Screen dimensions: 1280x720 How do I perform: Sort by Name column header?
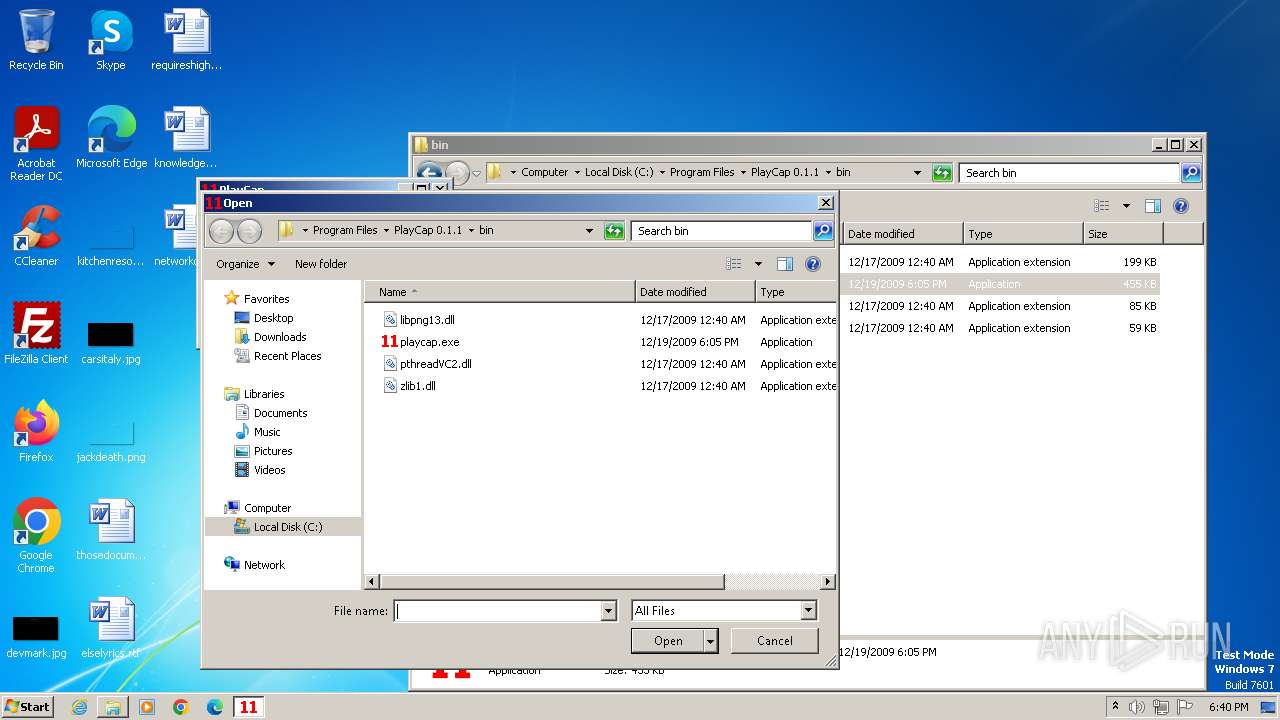coord(499,292)
